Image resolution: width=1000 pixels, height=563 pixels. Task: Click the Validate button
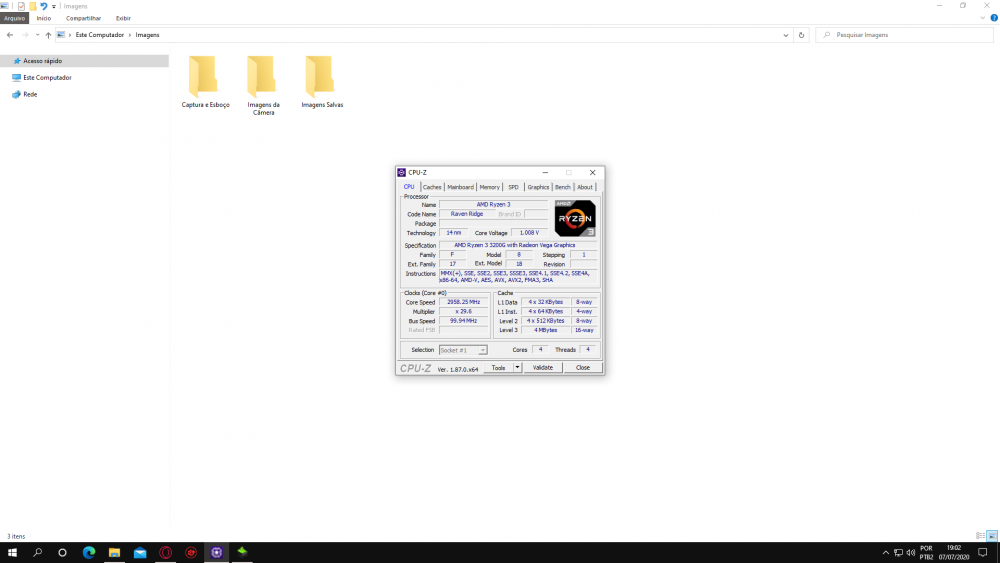542,367
